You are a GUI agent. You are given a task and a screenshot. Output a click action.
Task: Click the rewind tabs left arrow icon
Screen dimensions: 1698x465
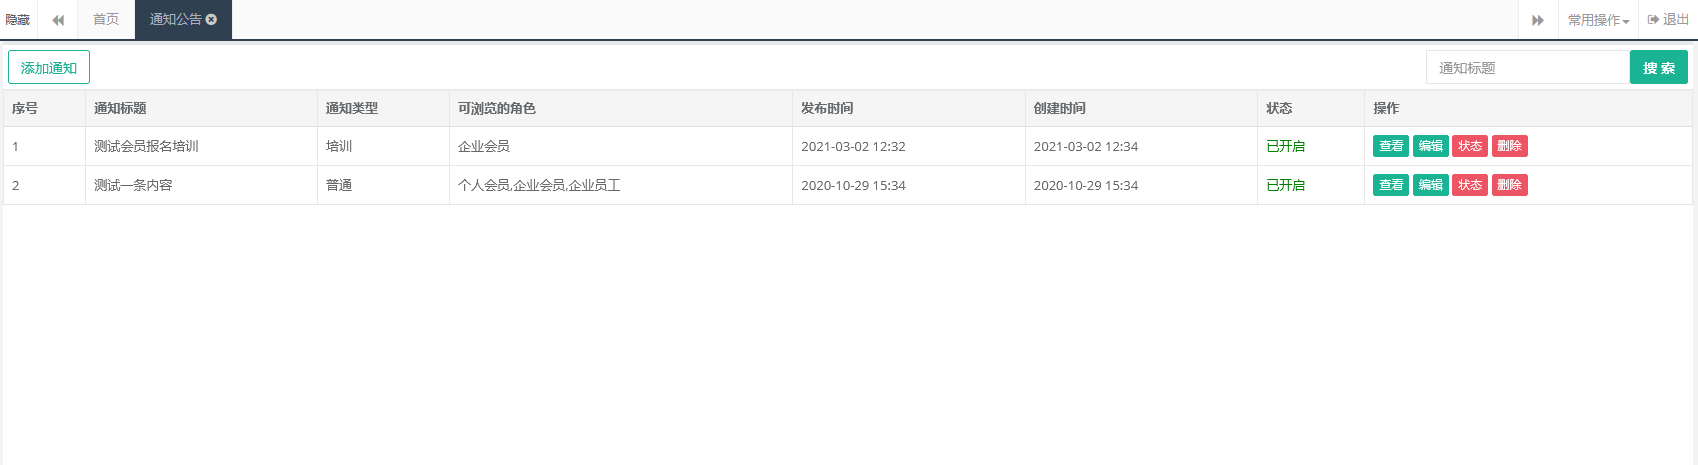58,20
